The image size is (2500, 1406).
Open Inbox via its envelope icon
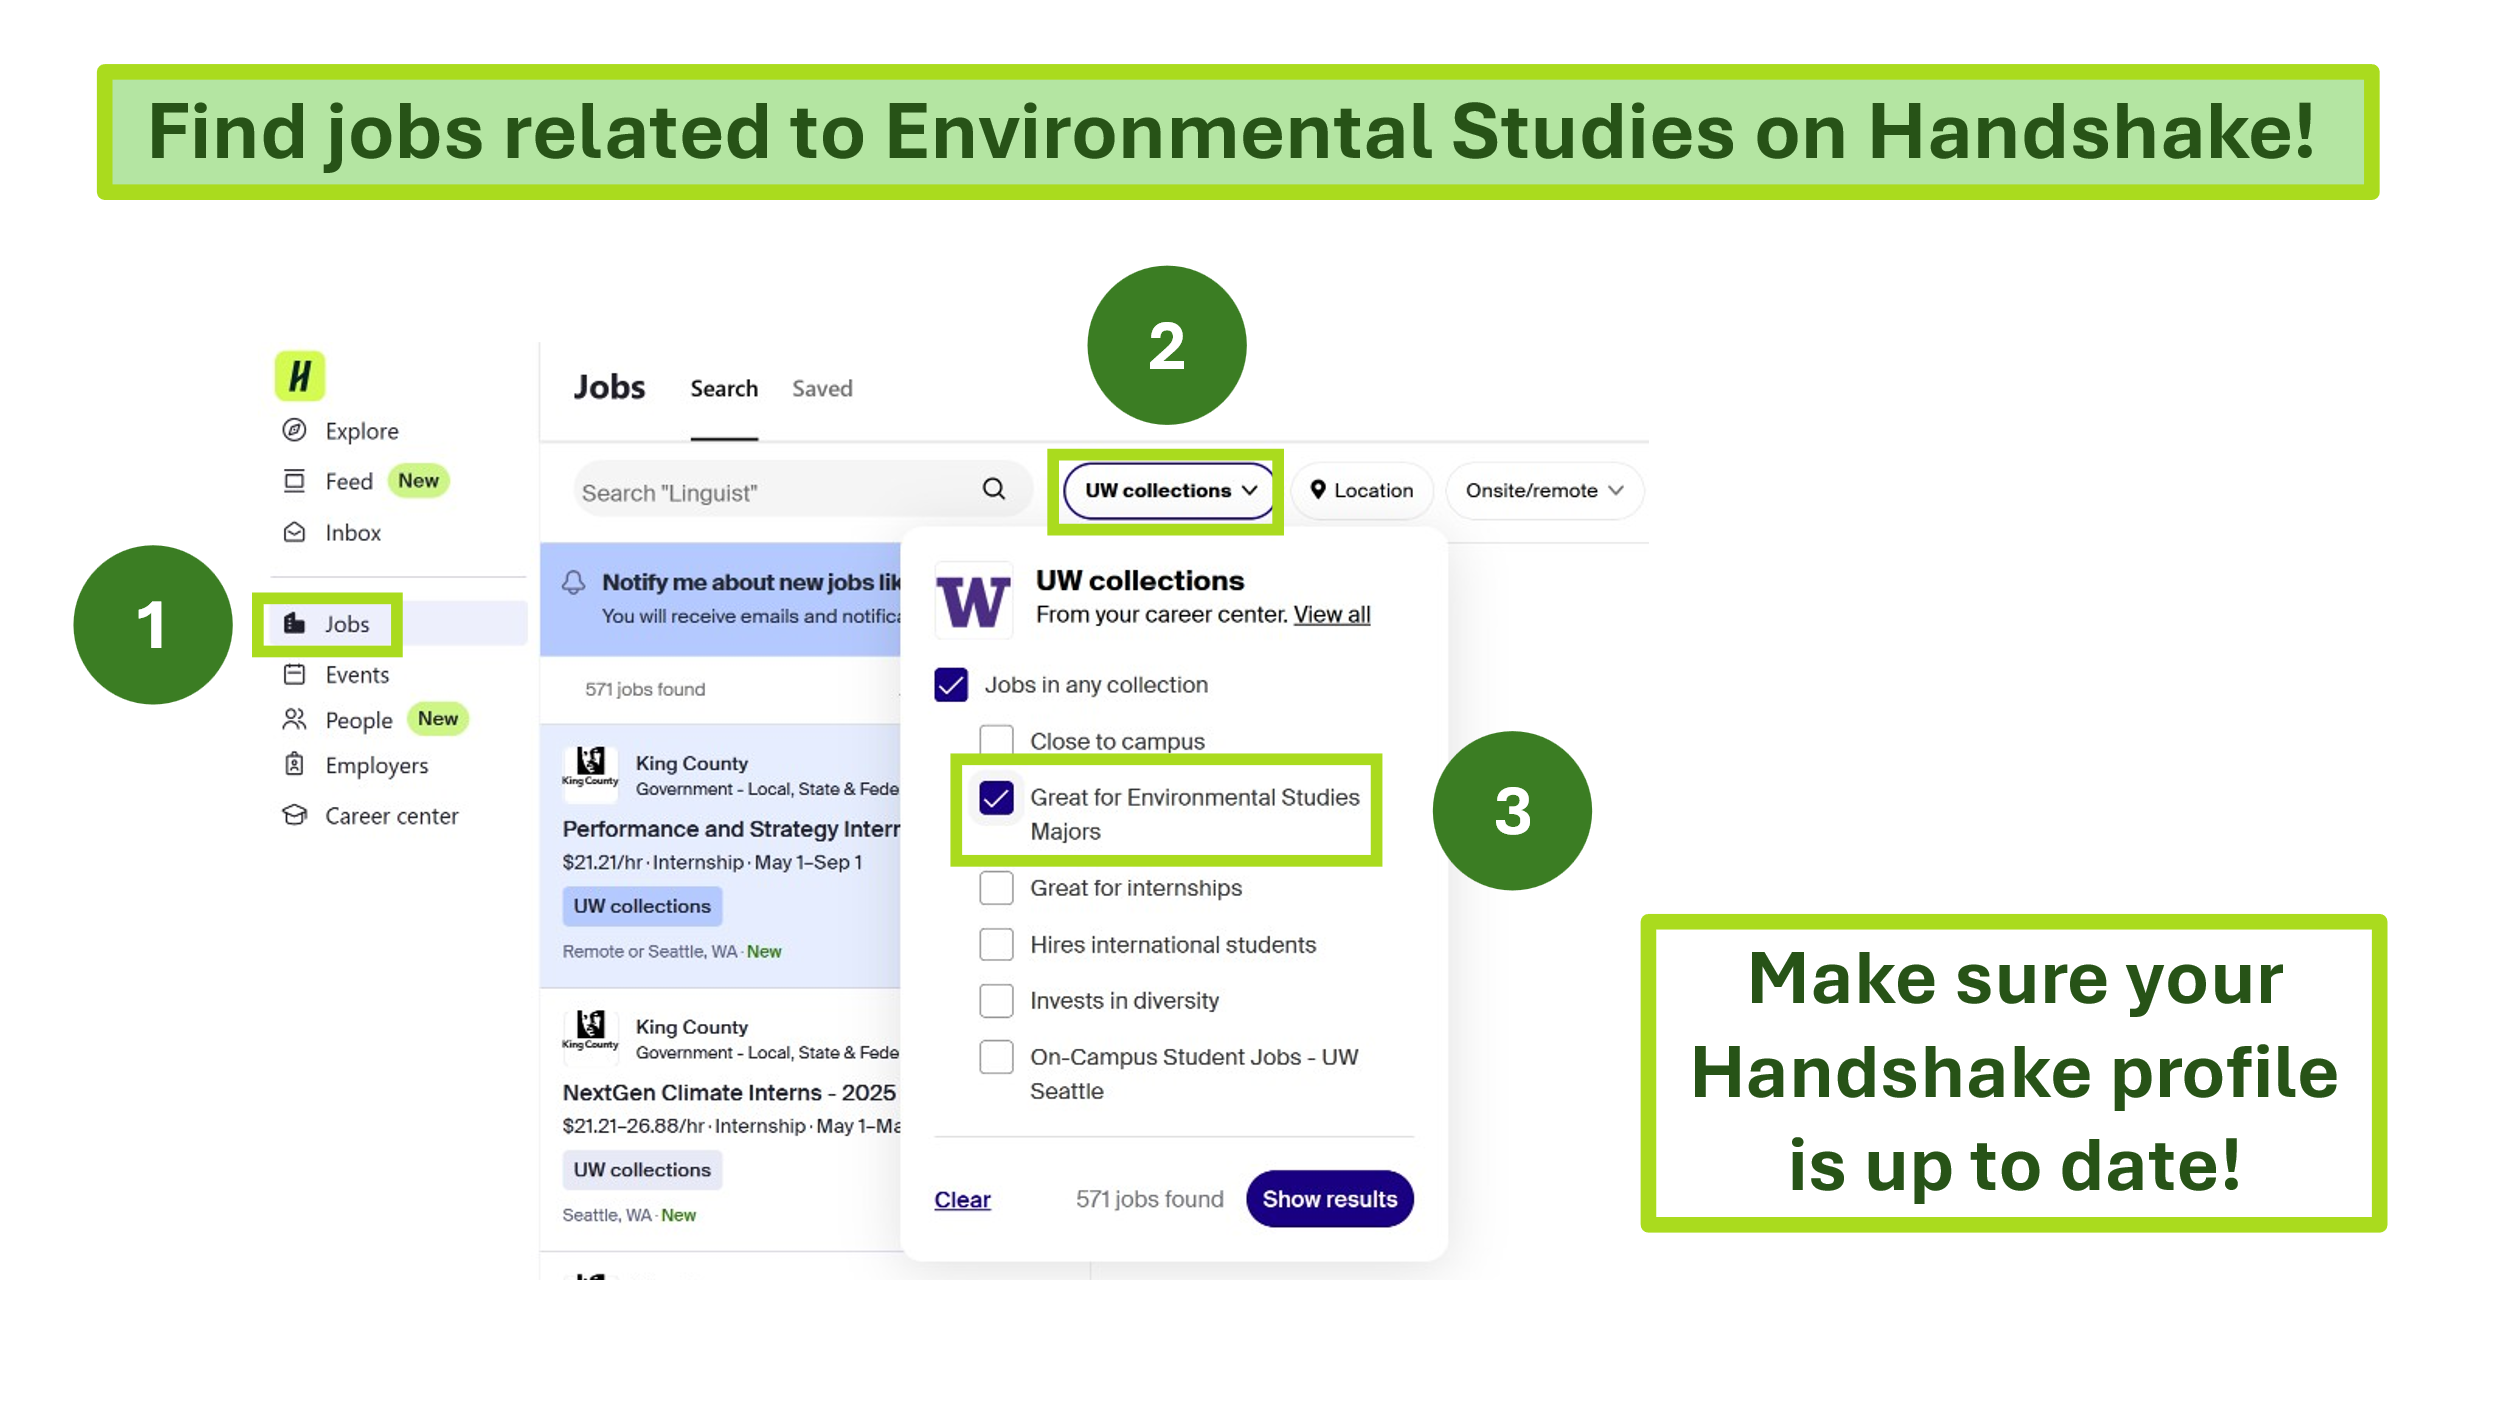[294, 532]
